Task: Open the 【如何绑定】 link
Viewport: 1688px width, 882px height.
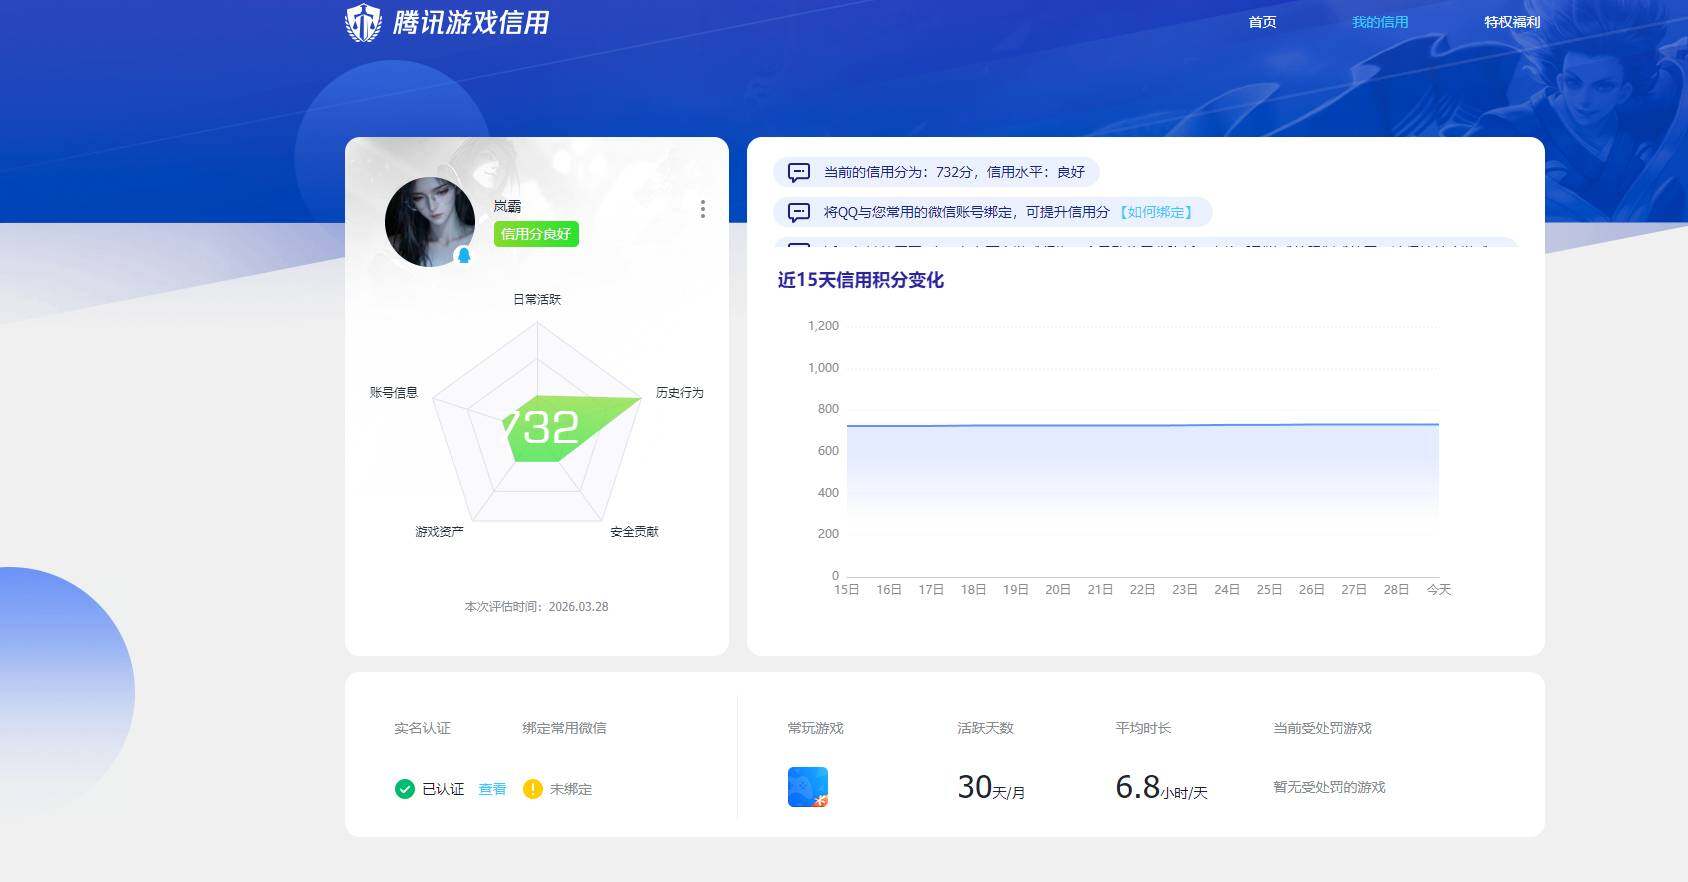Action: tap(1156, 212)
